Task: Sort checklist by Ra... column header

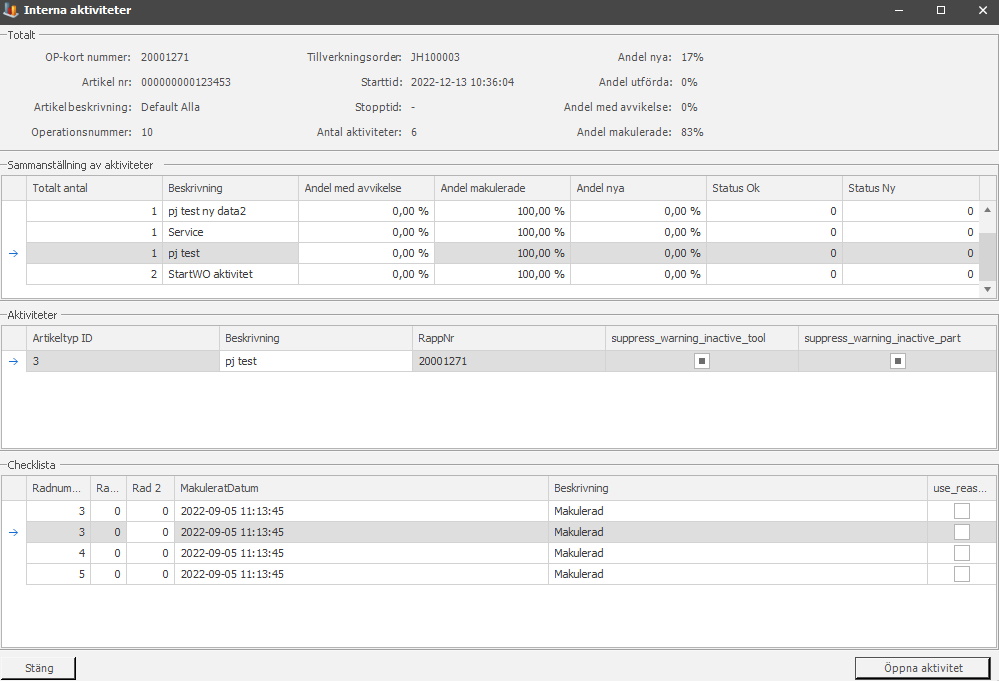Action: click(108, 488)
